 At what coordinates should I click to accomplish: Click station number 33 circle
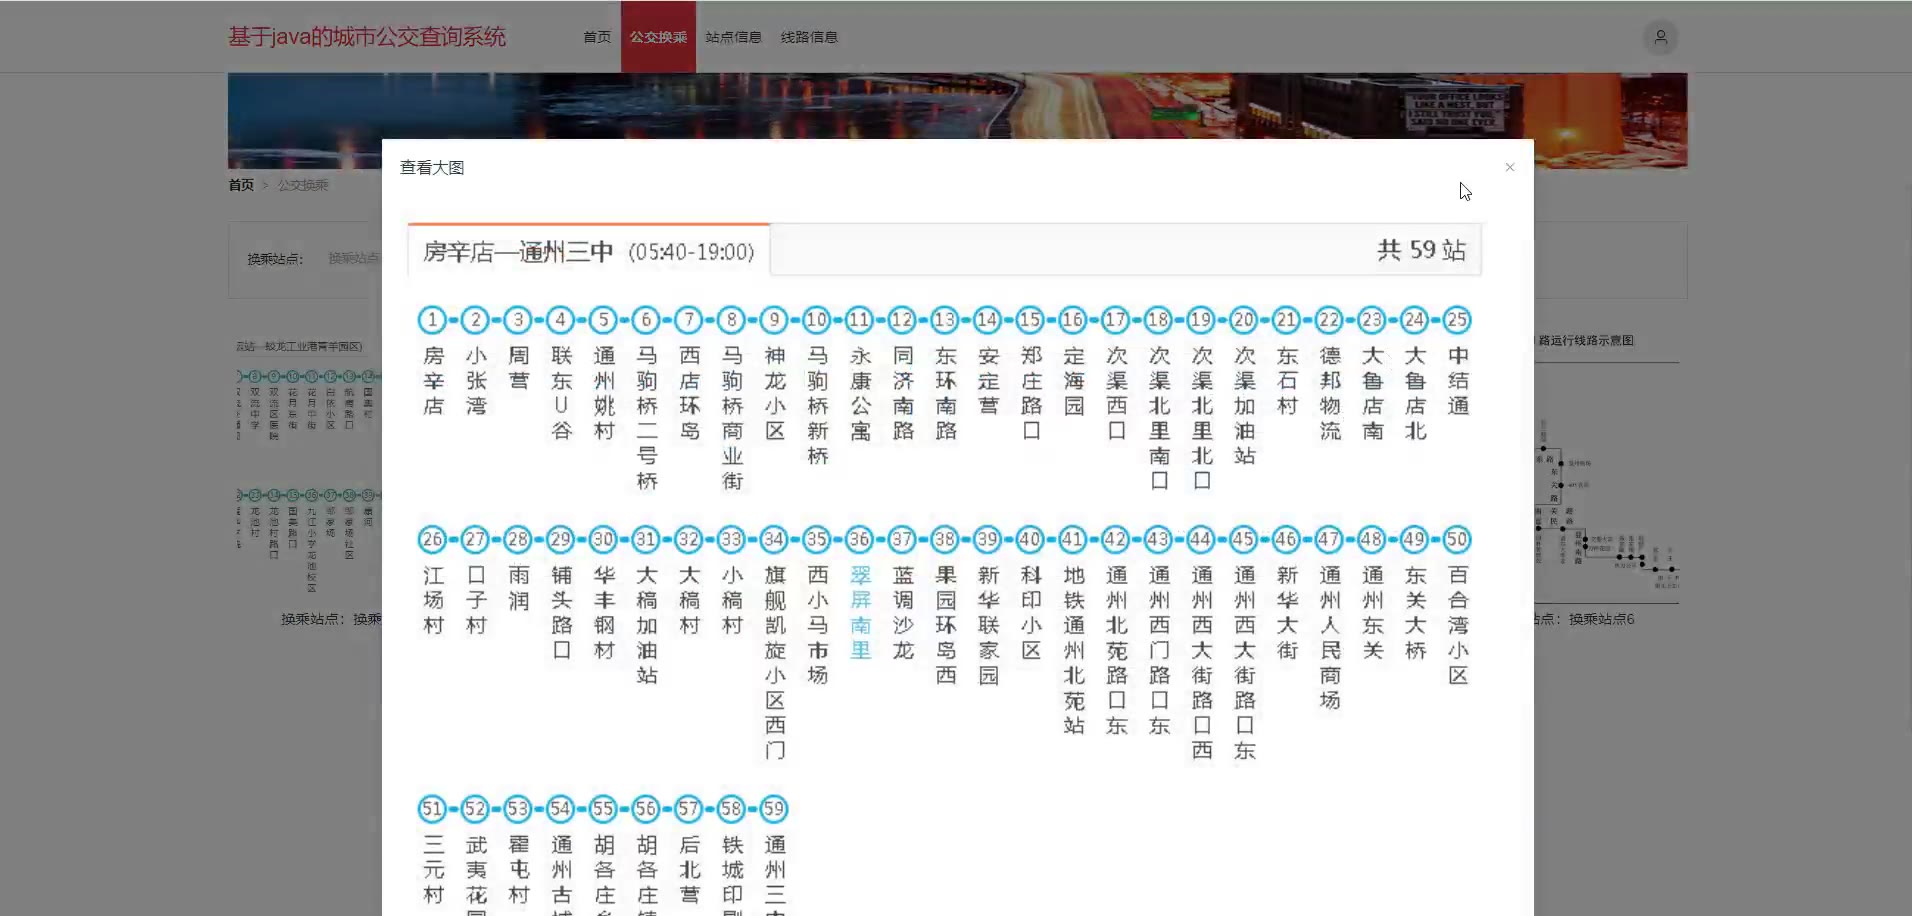(731, 540)
